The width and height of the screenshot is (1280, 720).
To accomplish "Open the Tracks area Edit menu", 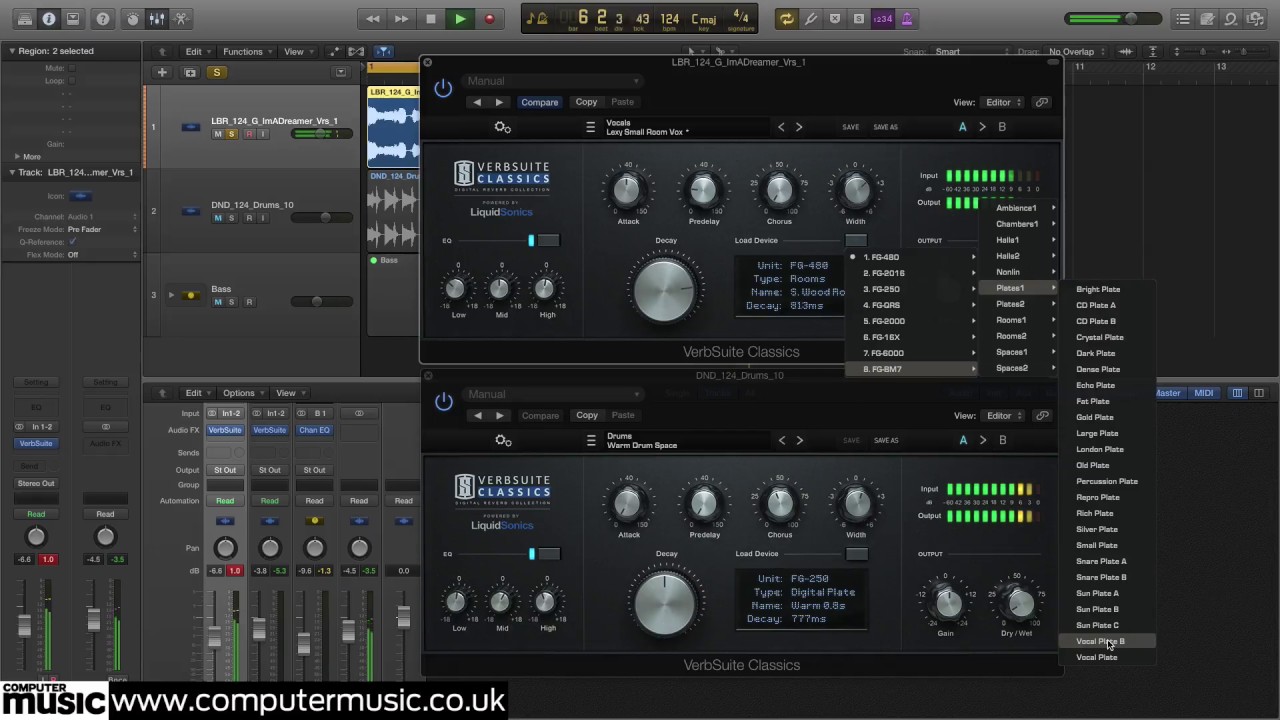I will pos(198,52).
